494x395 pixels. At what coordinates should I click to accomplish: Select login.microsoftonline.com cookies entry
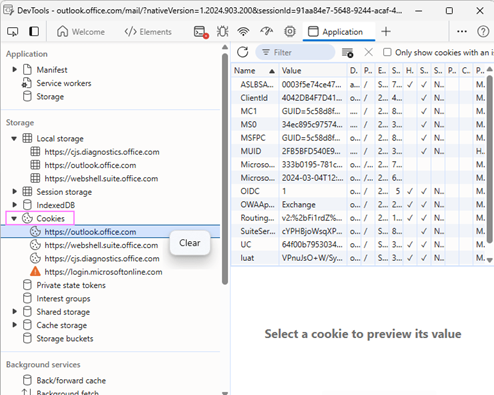(103, 272)
